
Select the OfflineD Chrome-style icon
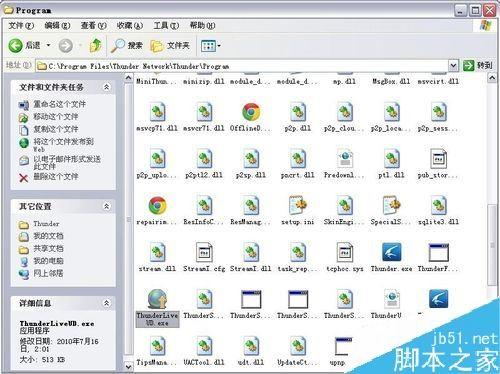coord(251,112)
